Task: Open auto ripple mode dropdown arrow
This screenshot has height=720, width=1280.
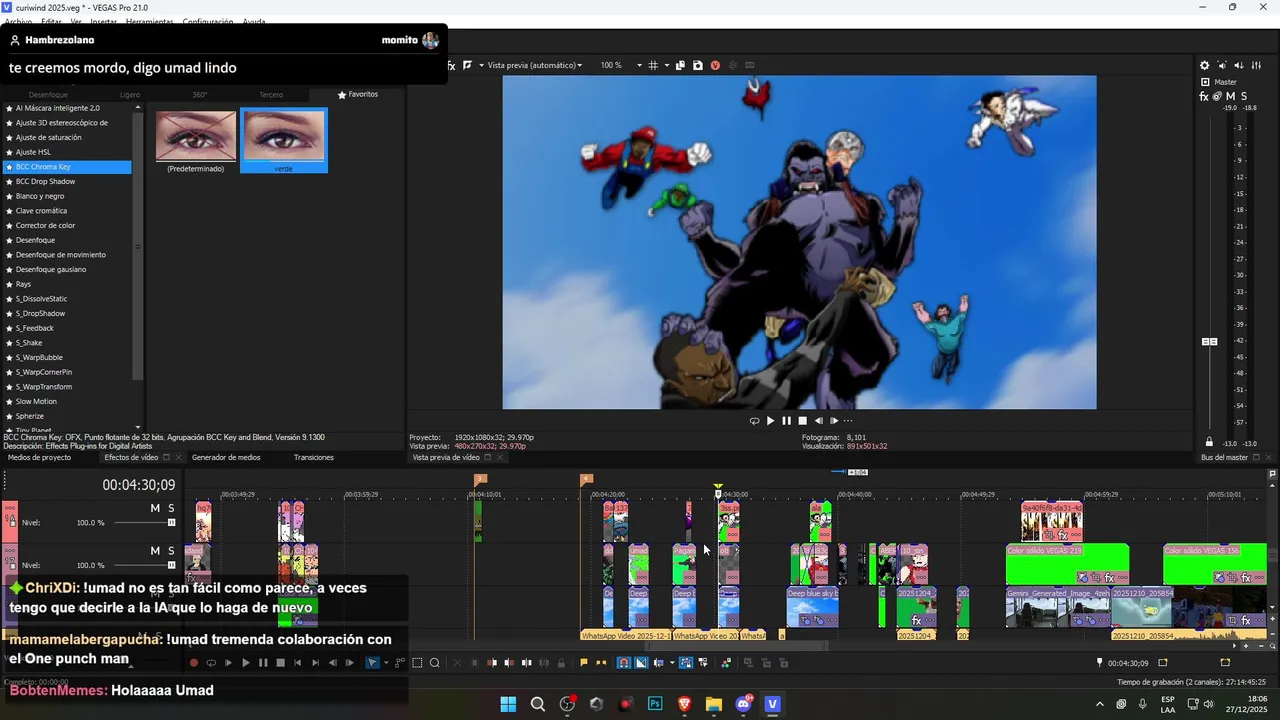Action: [x=672, y=662]
